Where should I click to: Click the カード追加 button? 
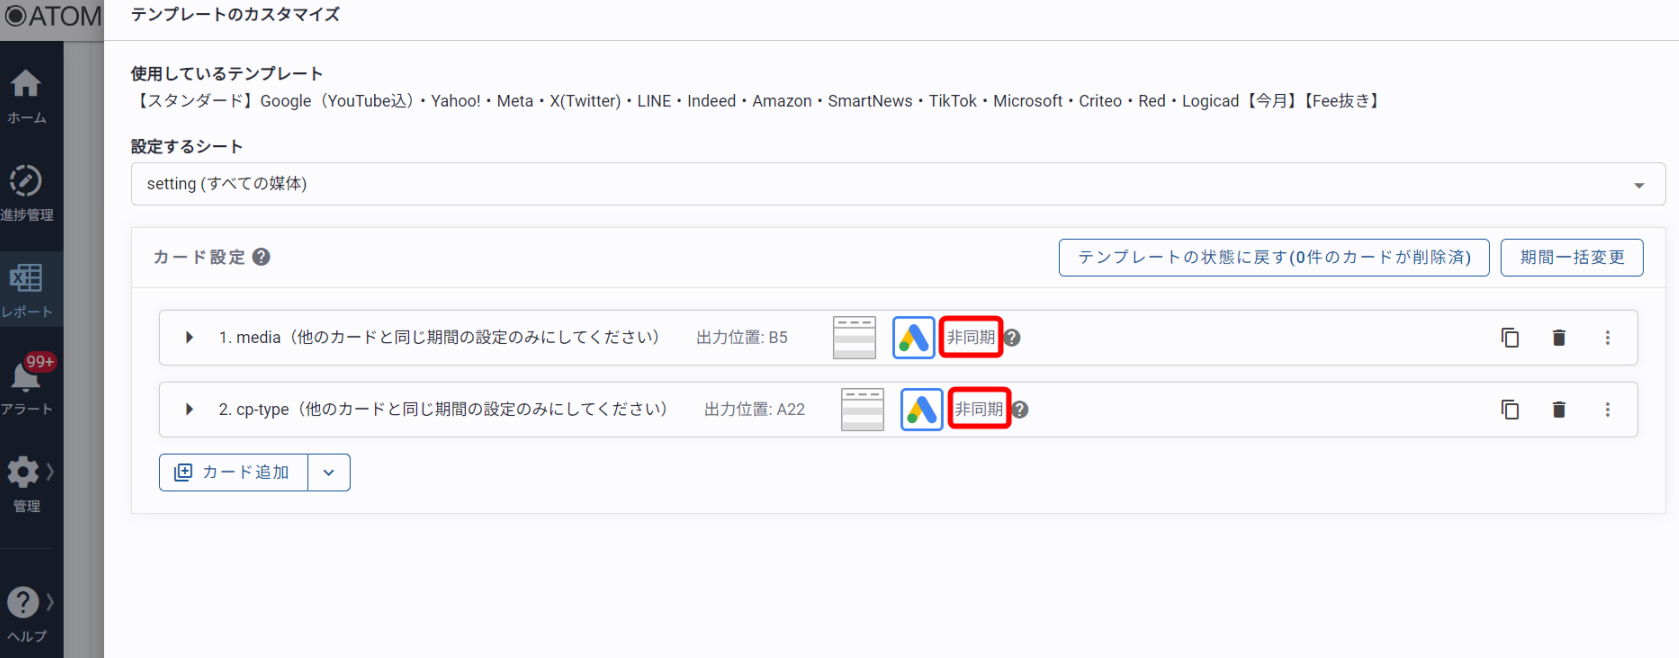coord(234,473)
